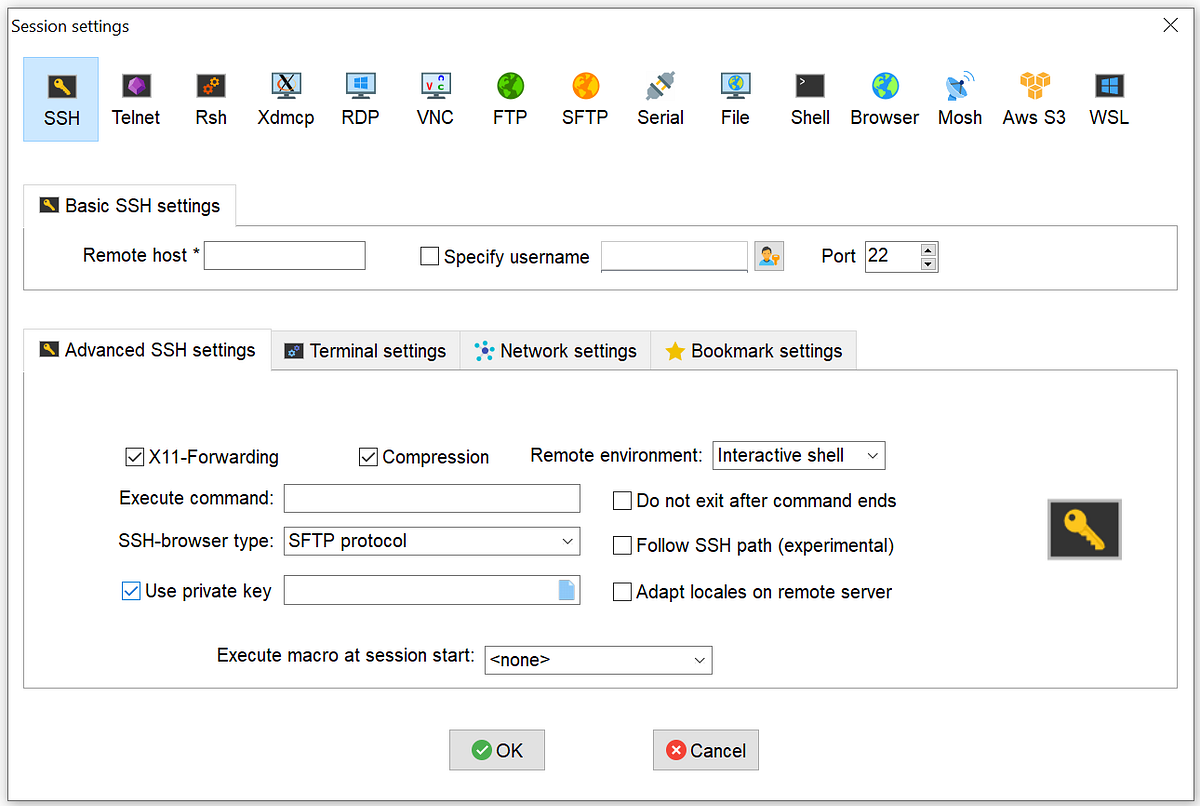The height and width of the screenshot is (806, 1200).
Task: Increase the Port value with the up stepper
Action: pyautogui.click(x=929, y=250)
